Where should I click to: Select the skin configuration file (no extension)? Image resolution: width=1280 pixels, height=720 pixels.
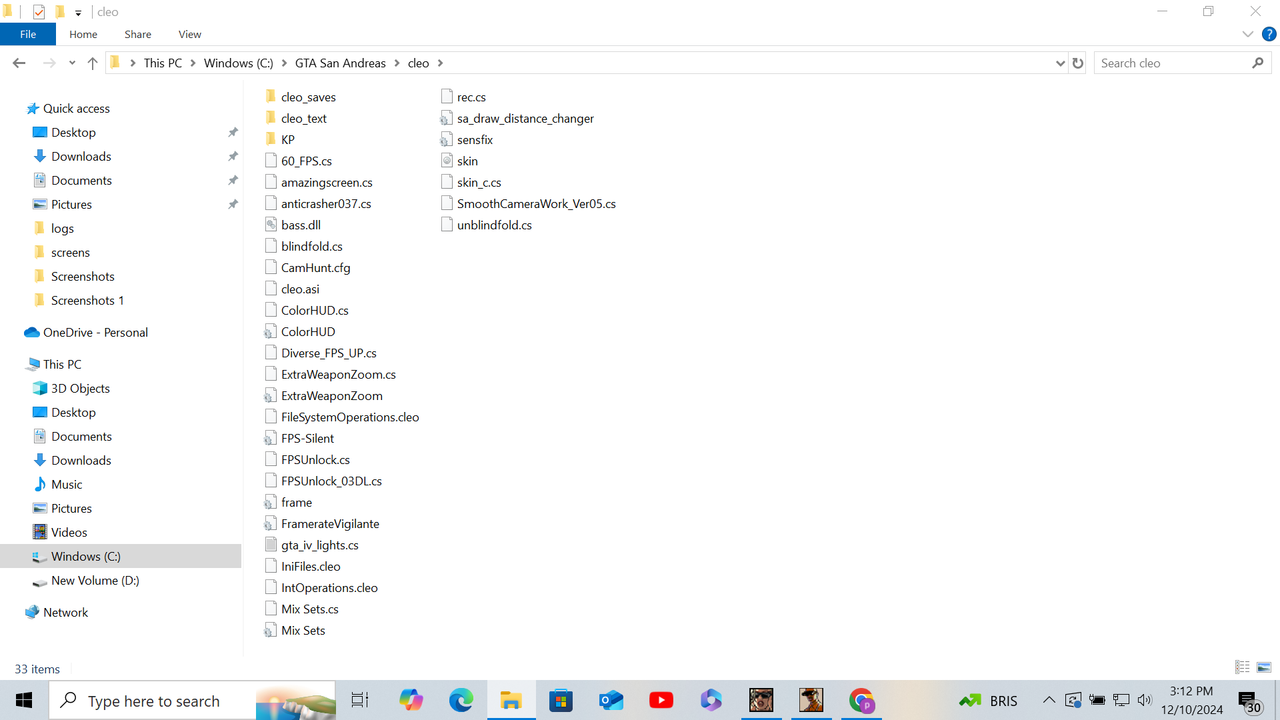(459, 161)
